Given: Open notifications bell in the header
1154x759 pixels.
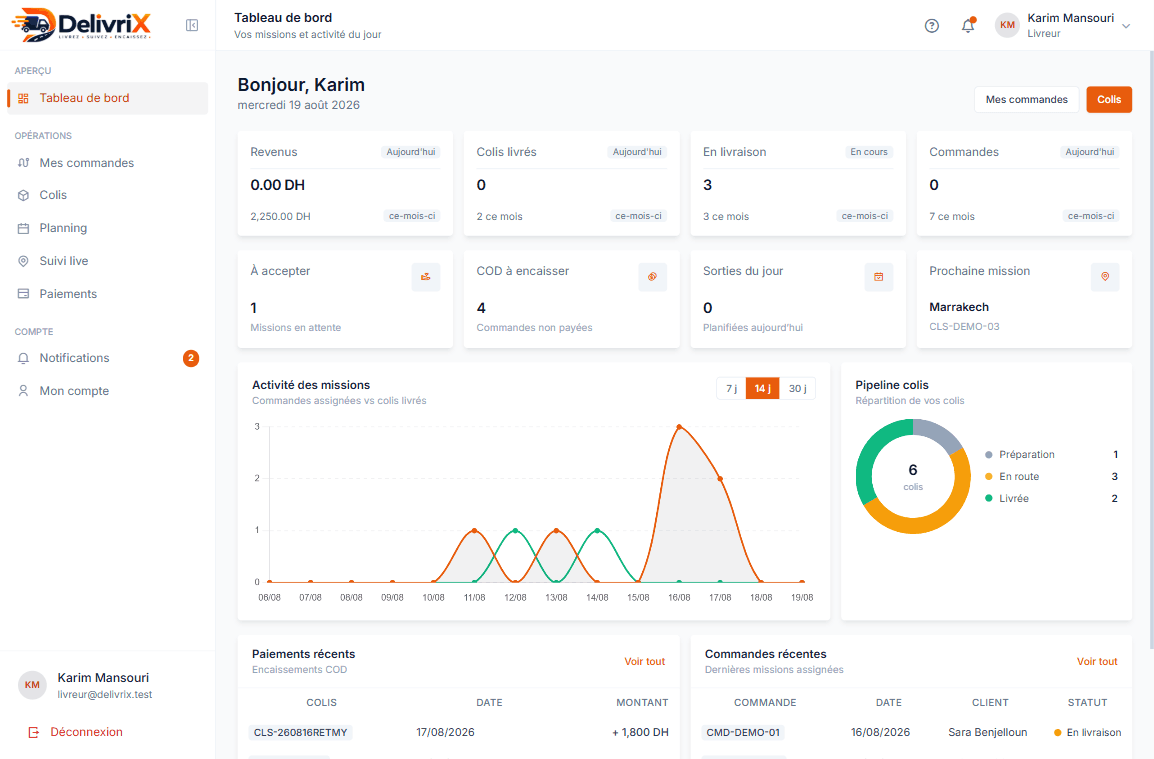Looking at the screenshot, I should tap(968, 26).
